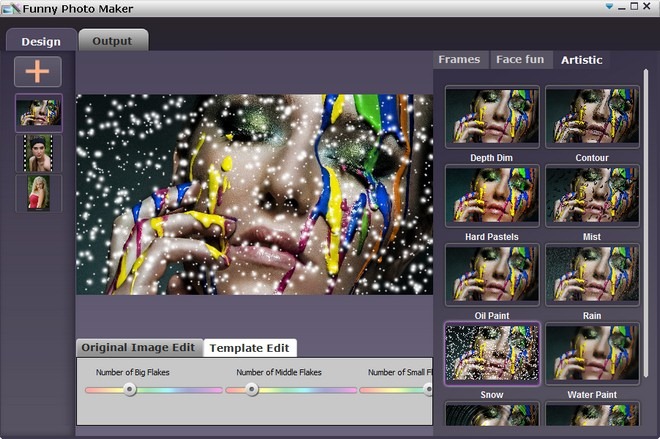Maximize the Funny Photo Maker window
The image size is (660, 439).
click(634, 6)
